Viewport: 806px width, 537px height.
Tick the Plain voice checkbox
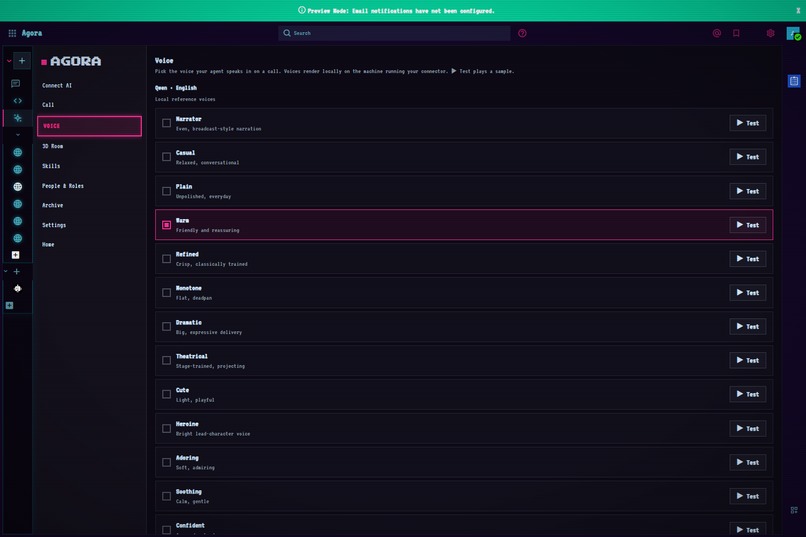point(166,191)
